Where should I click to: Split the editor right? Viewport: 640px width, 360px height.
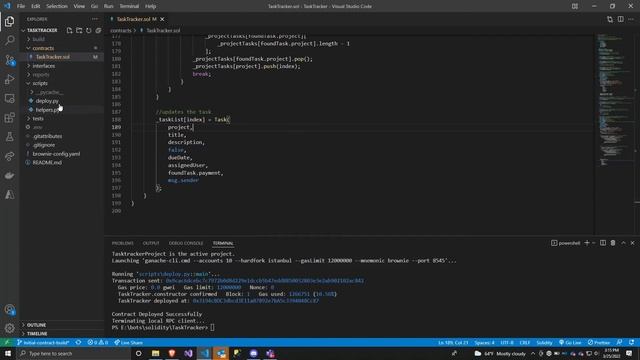pyautogui.click(x=620, y=19)
